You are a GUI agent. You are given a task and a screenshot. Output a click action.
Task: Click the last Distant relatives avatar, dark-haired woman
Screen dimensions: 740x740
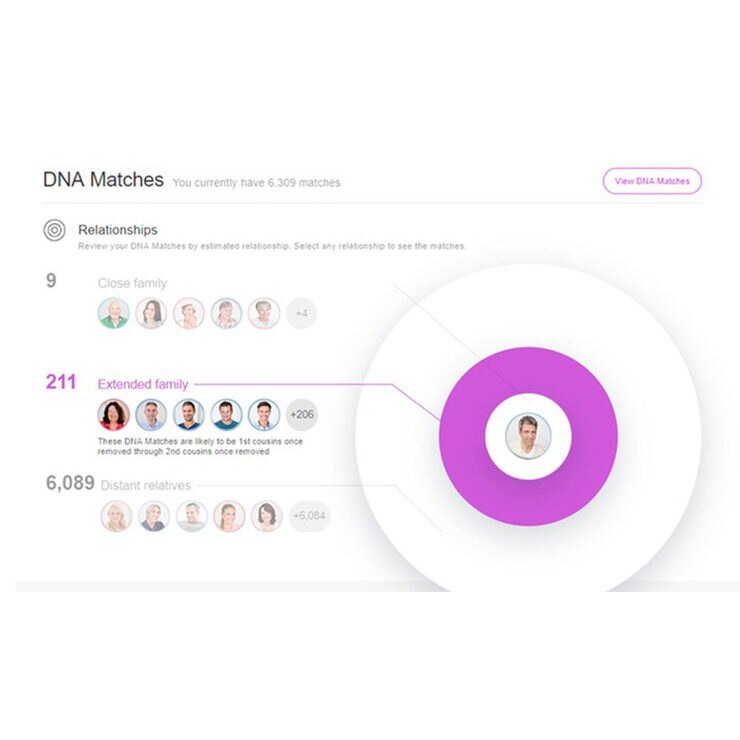pos(267,516)
